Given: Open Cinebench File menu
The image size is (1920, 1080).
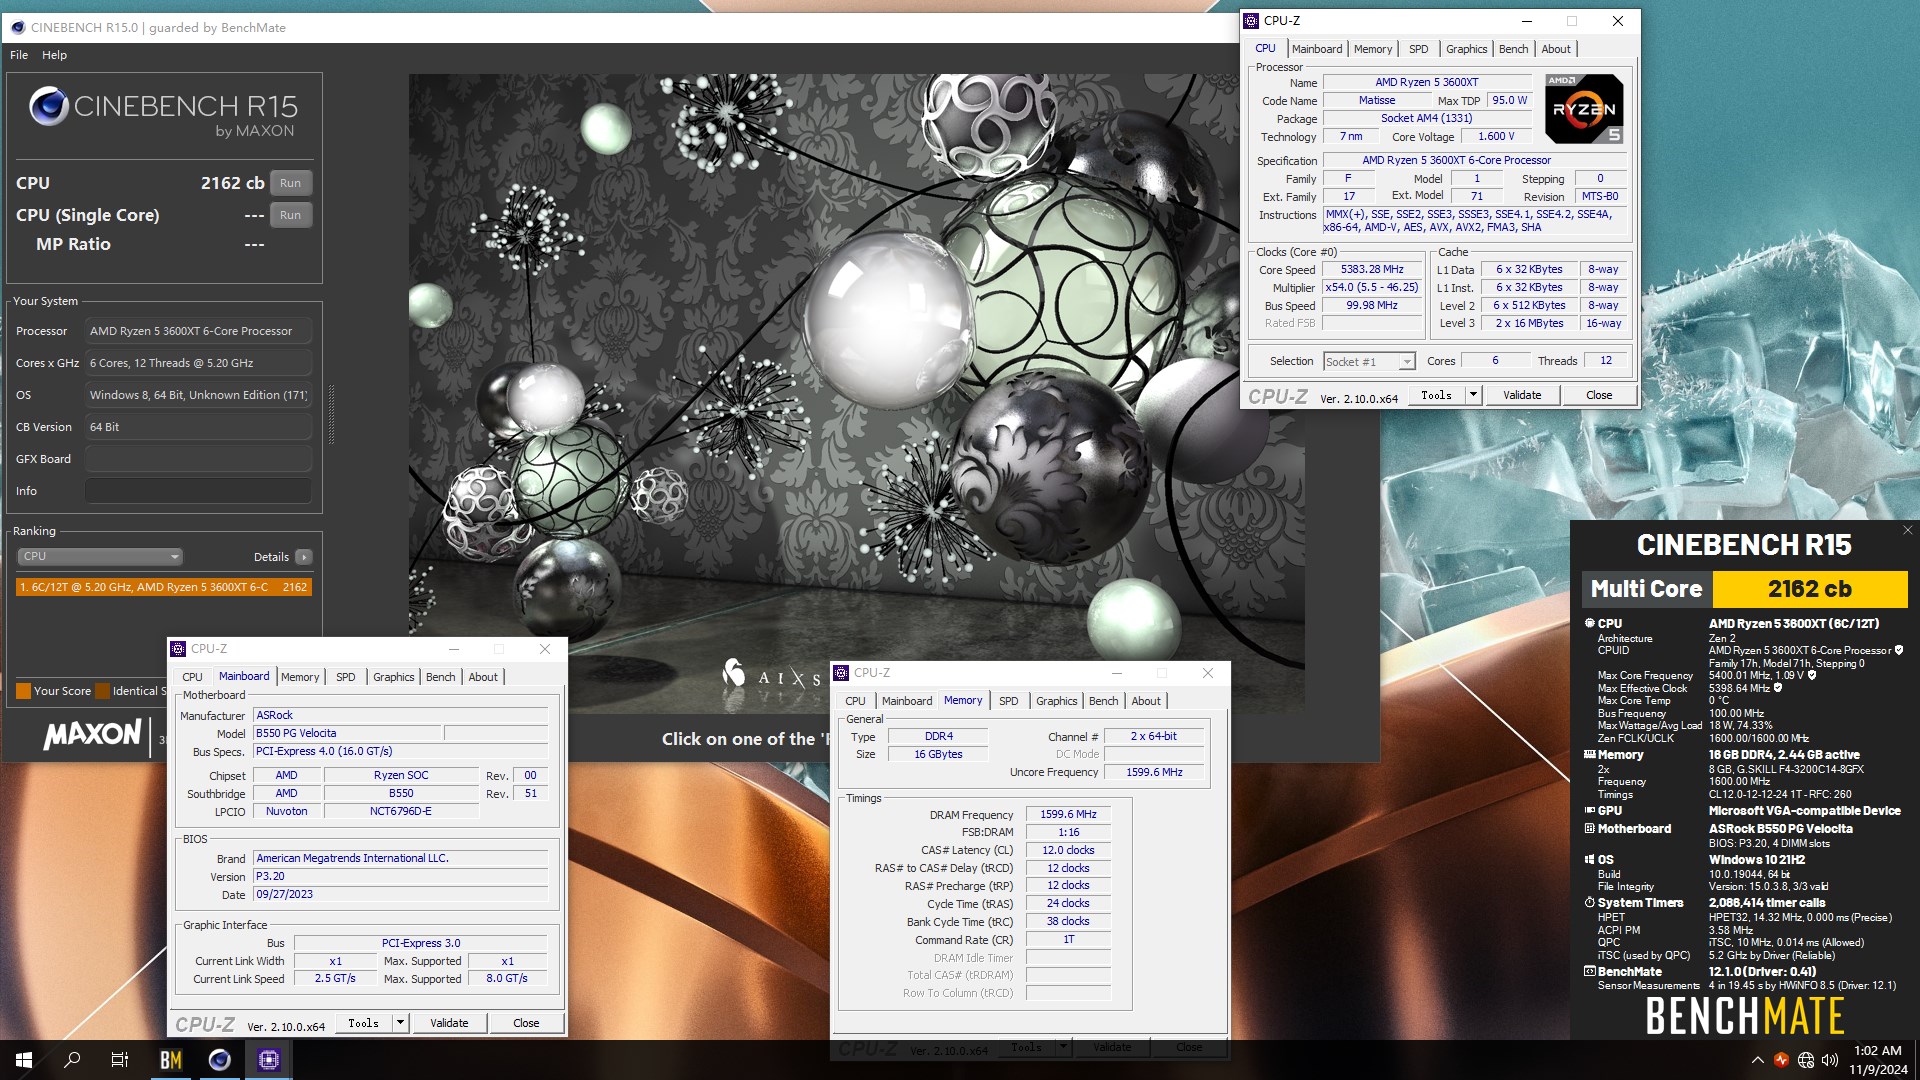Looking at the screenshot, I should coord(19,55).
